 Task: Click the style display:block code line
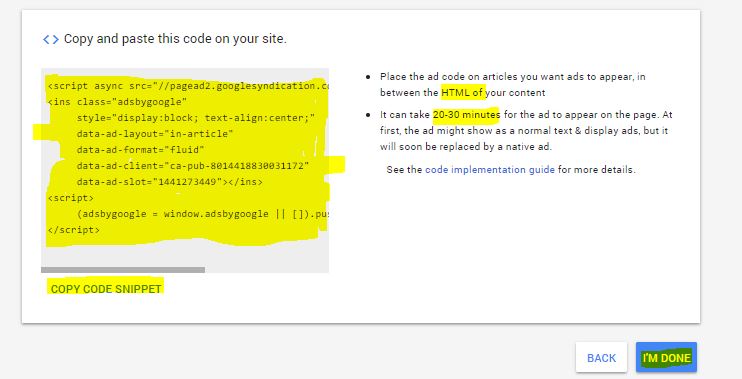[196, 118]
